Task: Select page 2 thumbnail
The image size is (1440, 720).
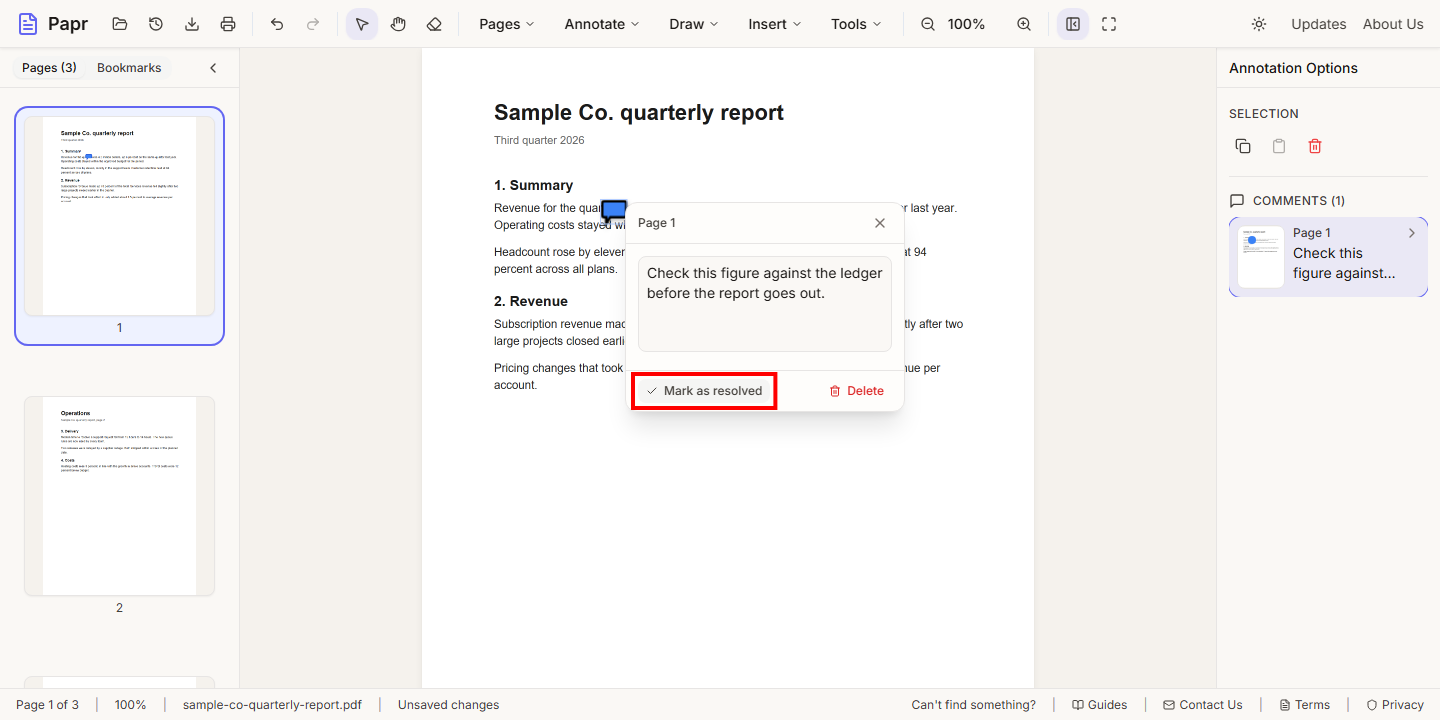Action: 119,496
